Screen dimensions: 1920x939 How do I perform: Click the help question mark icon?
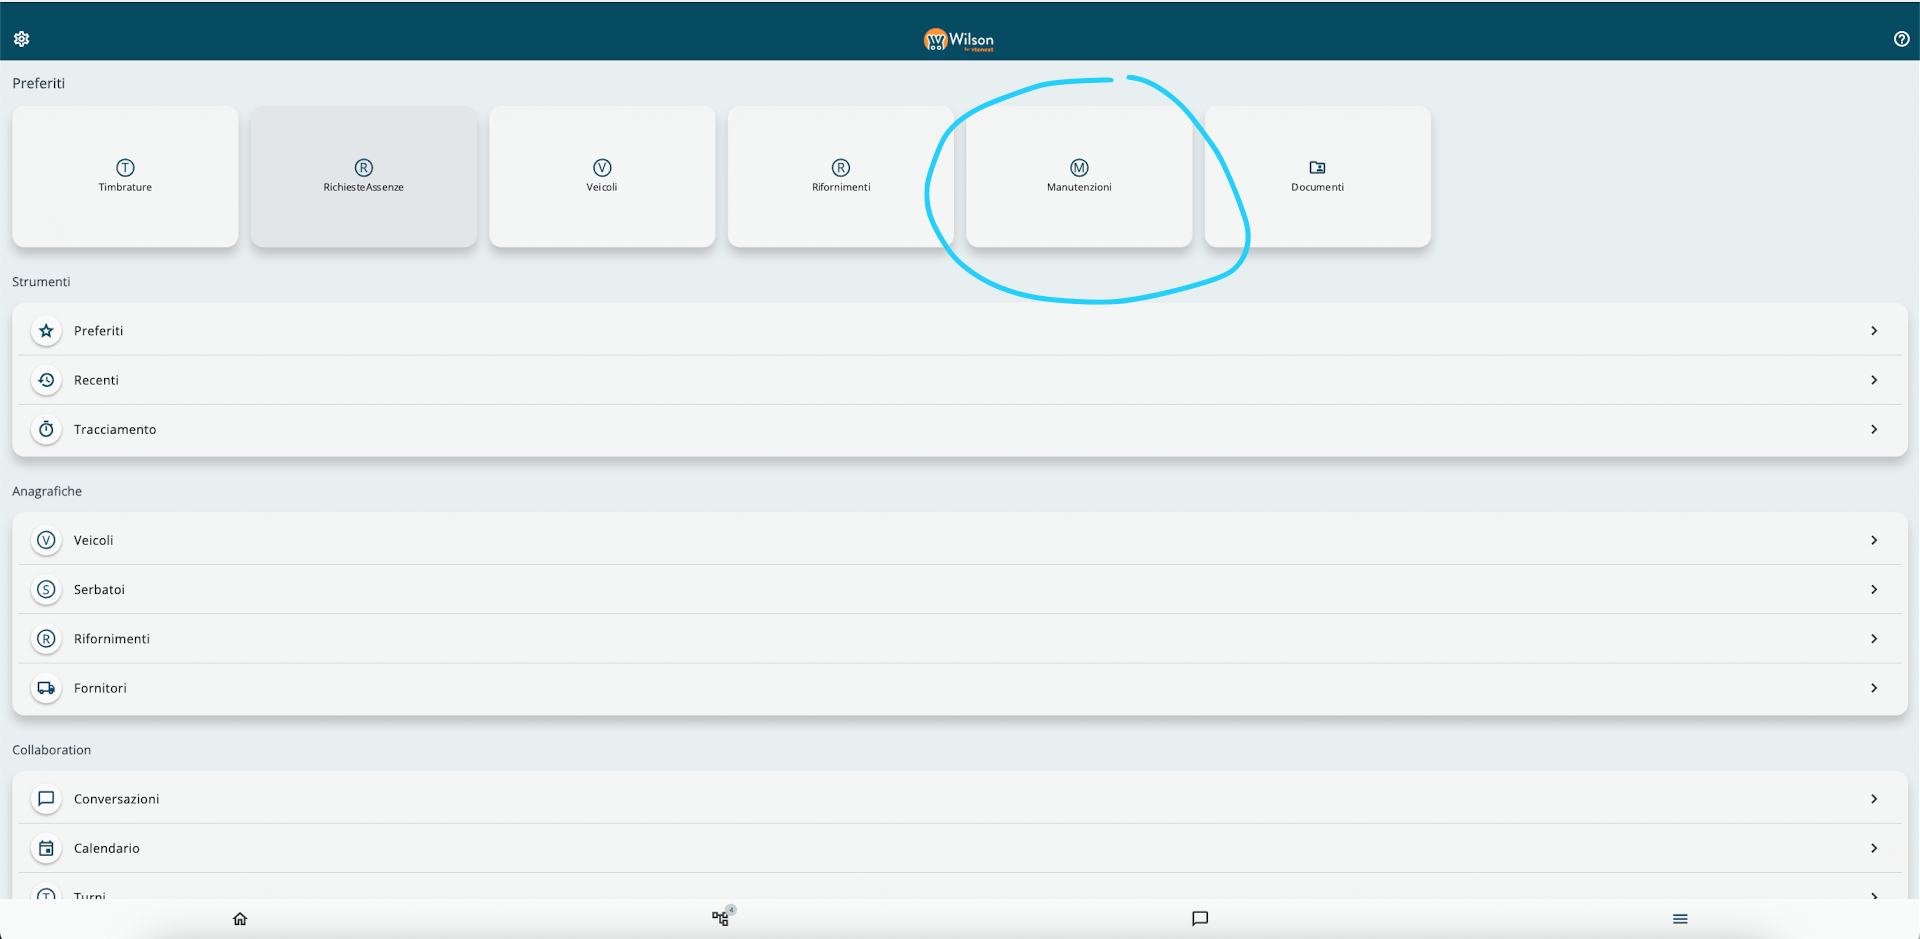tap(1901, 39)
